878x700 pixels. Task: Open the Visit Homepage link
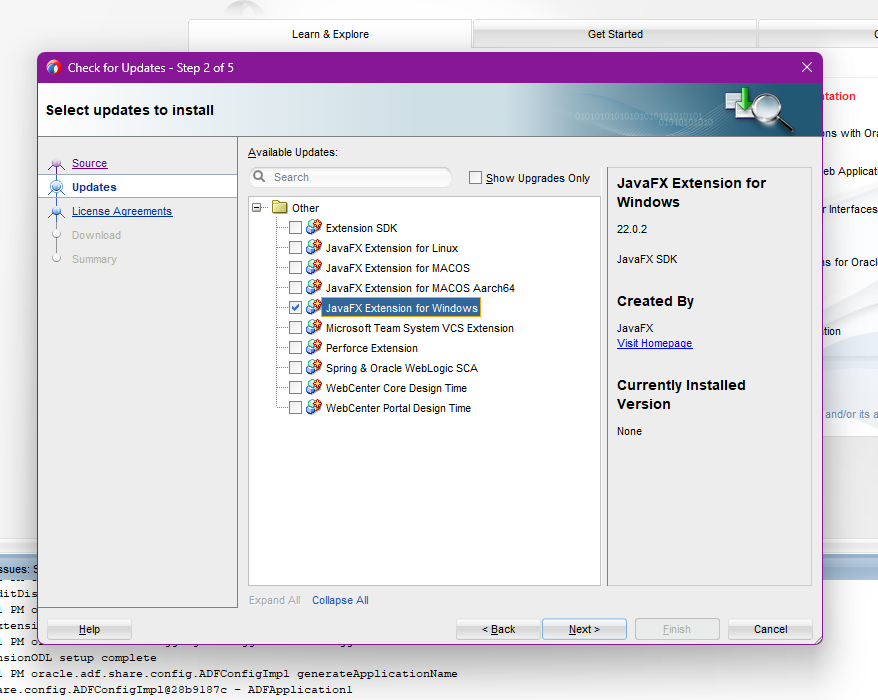654,343
